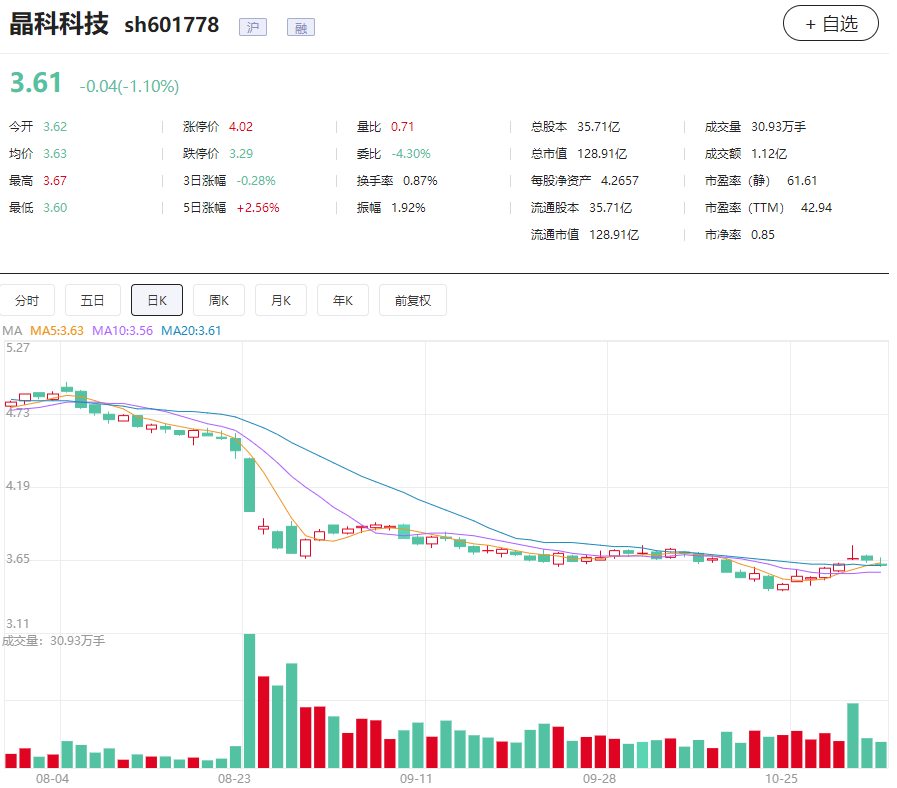
Task: Select the 日K chart tab
Action: 157,300
